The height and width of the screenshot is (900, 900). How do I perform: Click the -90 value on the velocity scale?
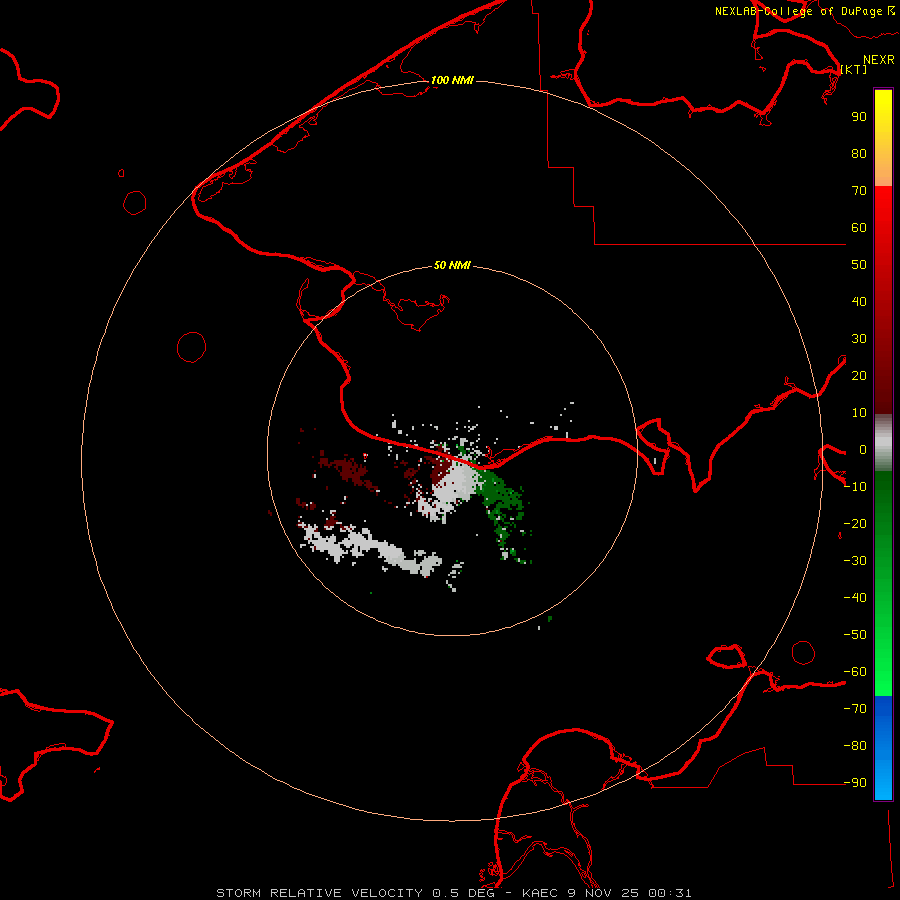pyautogui.click(x=855, y=783)
